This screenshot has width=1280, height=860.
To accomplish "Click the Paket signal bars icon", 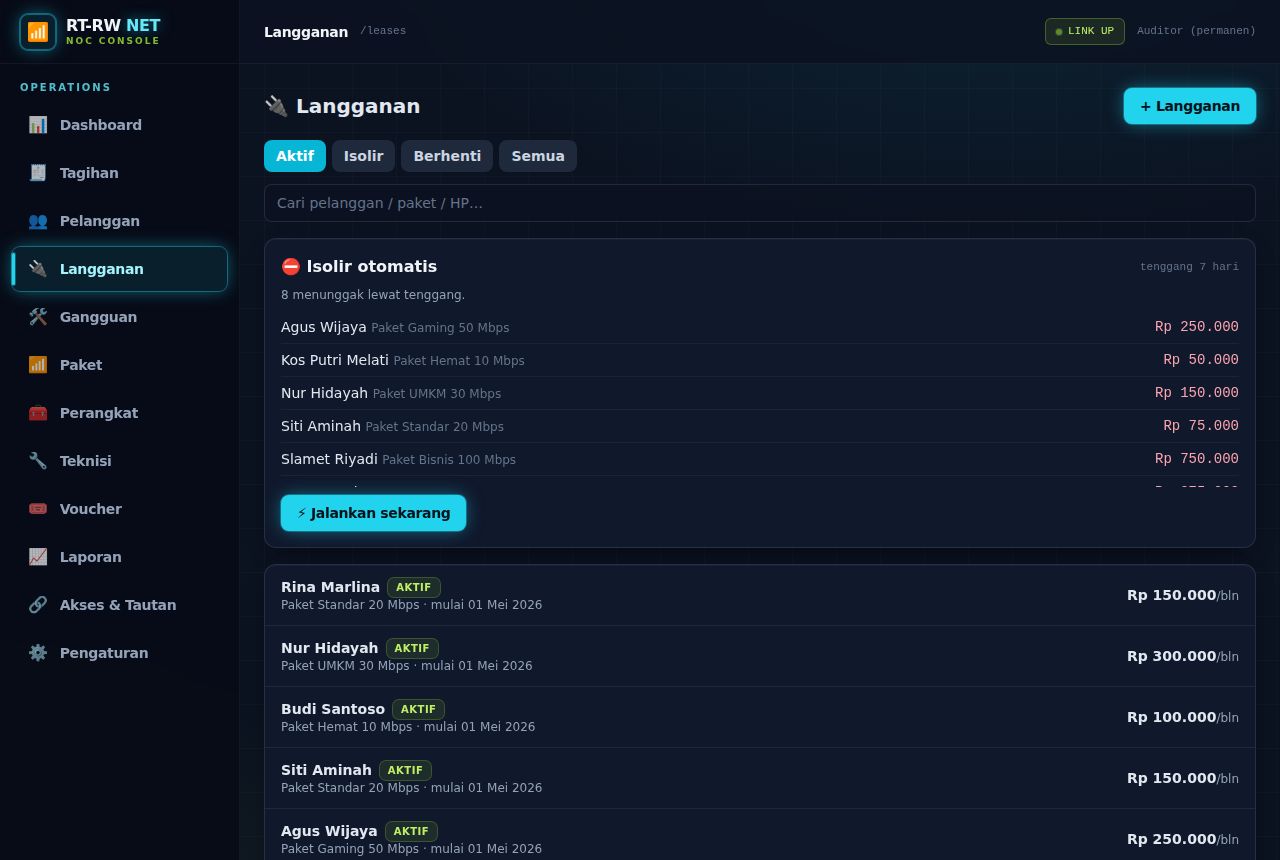I will click(38, 365).
